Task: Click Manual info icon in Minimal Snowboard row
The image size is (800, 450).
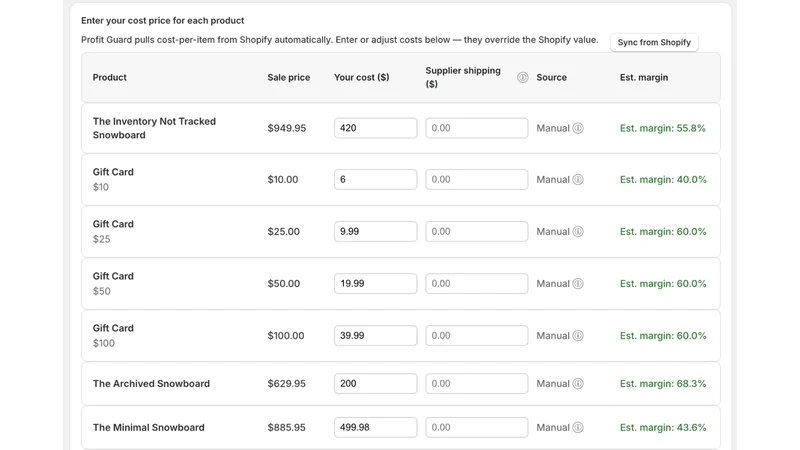Action: (578, 428)
